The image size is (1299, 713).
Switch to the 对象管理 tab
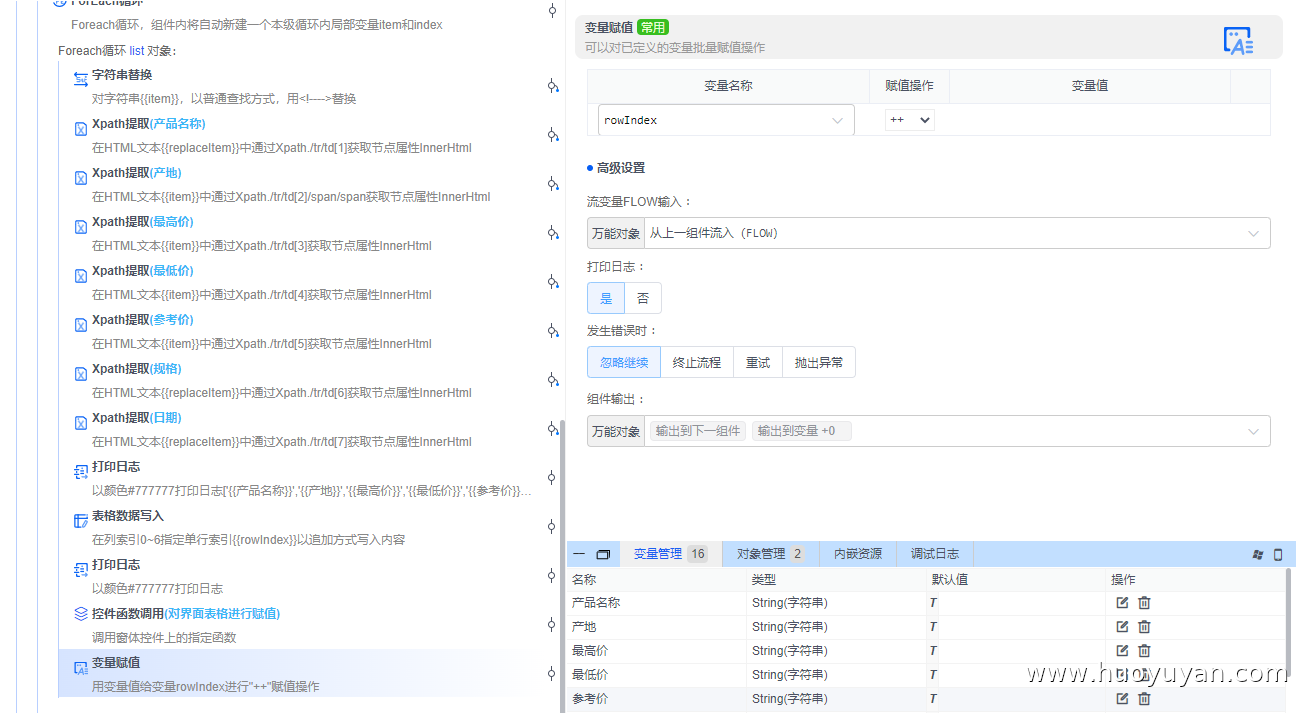[x=770, y=554]
